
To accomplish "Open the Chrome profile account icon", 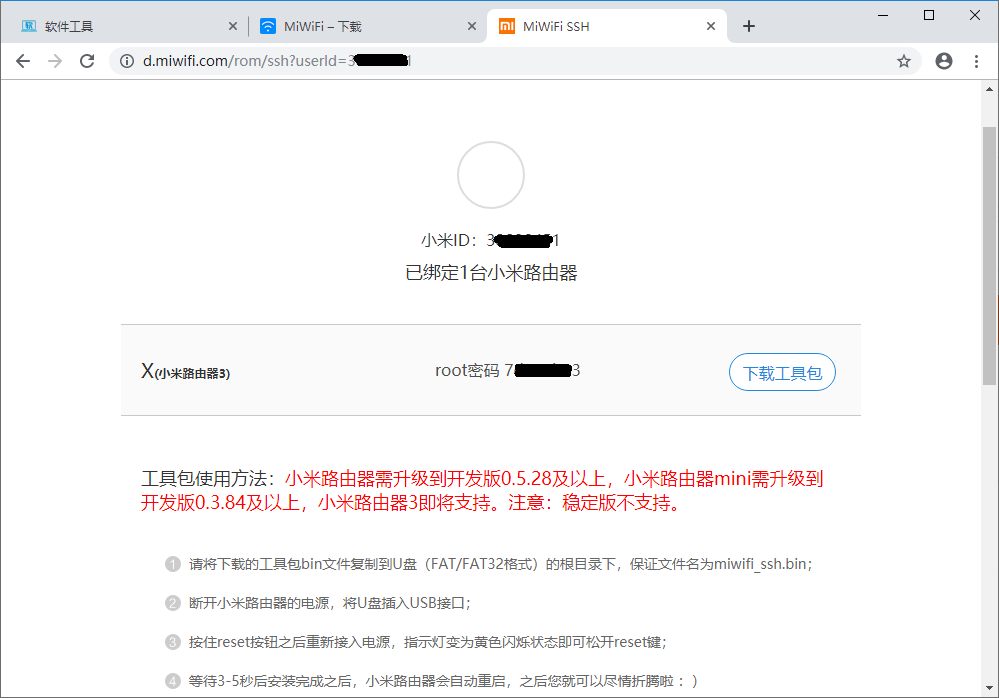I will [944, 61].
